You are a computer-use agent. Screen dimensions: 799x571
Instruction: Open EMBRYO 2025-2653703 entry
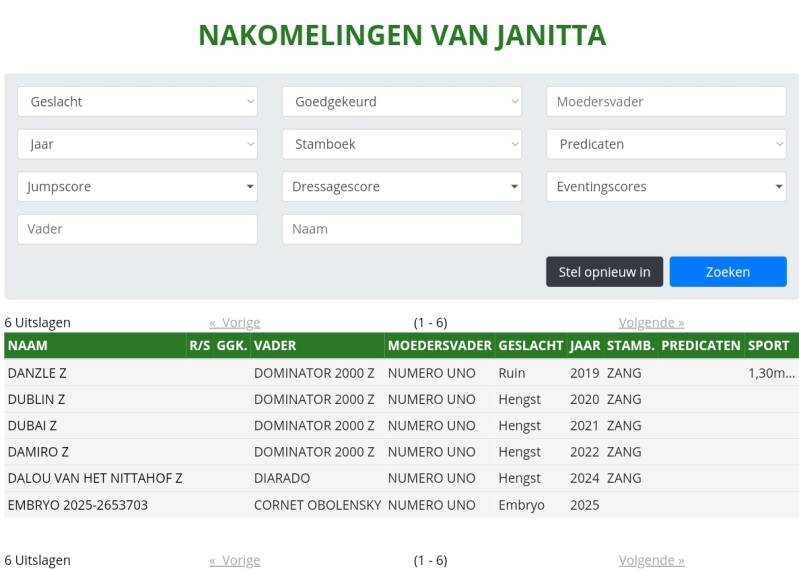tap(78, 505)
